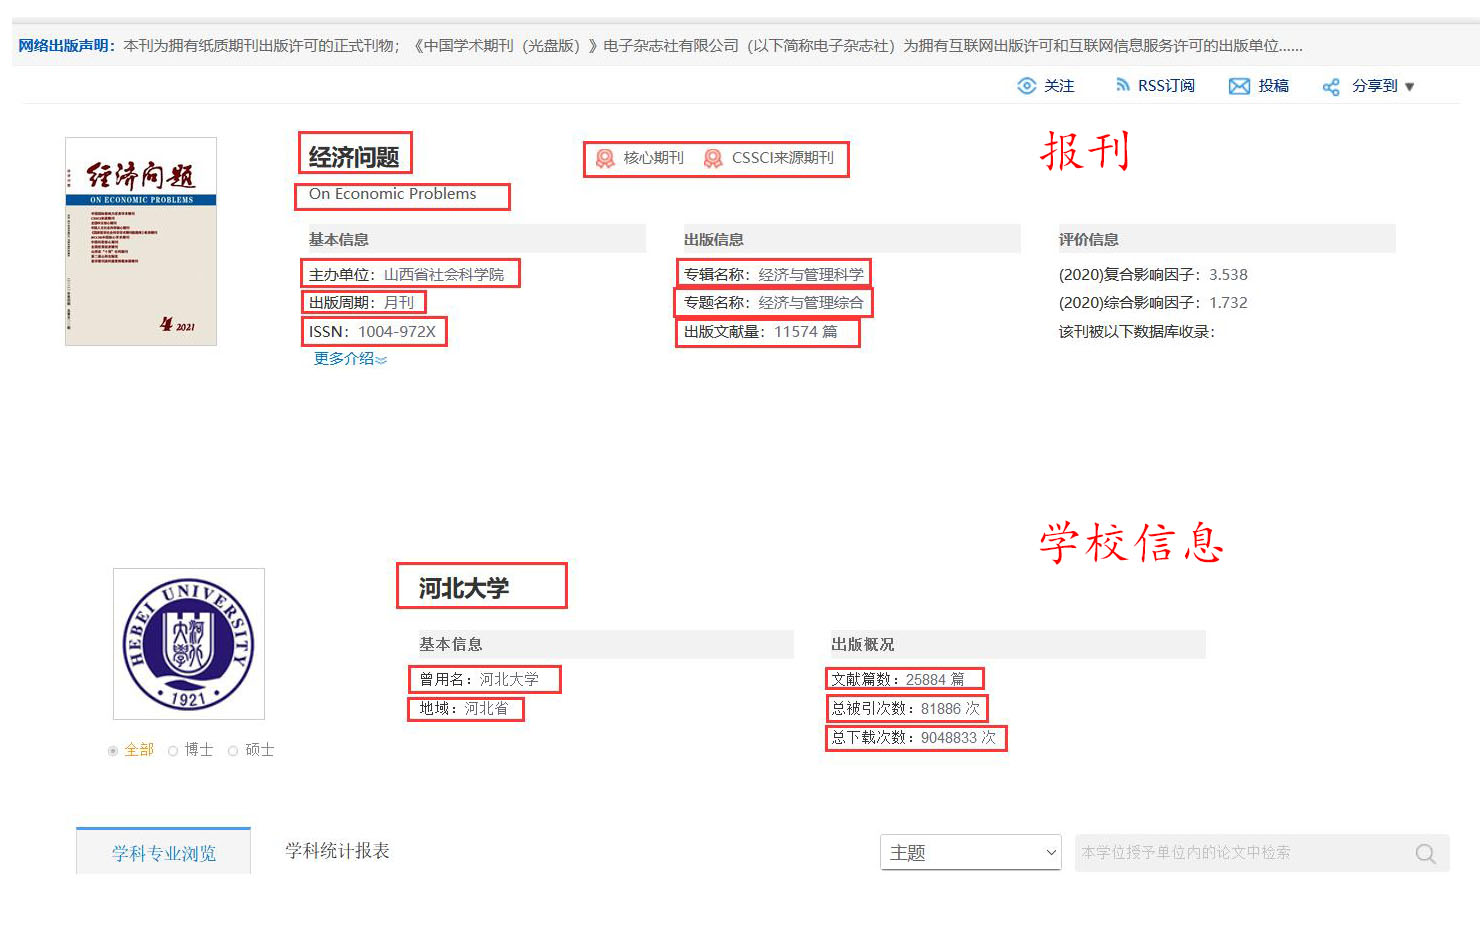Click the 分享到 share icon
This screenshot has width=1480, height=945.
(1331, 87)
